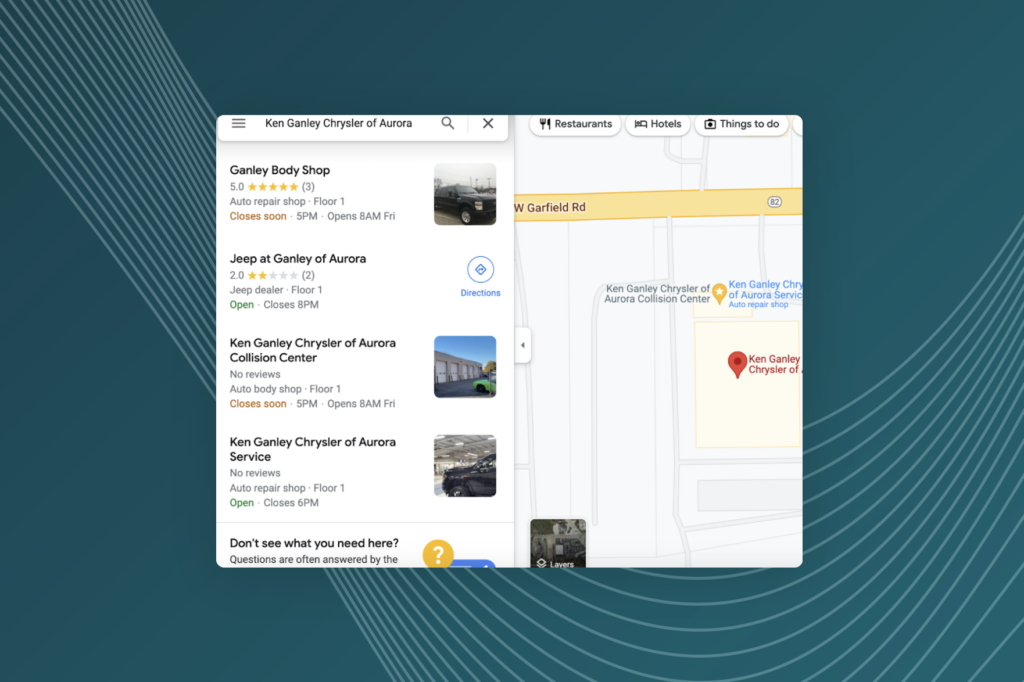
Task: Select the Hotels filter chip
Action: coord(658,124)
